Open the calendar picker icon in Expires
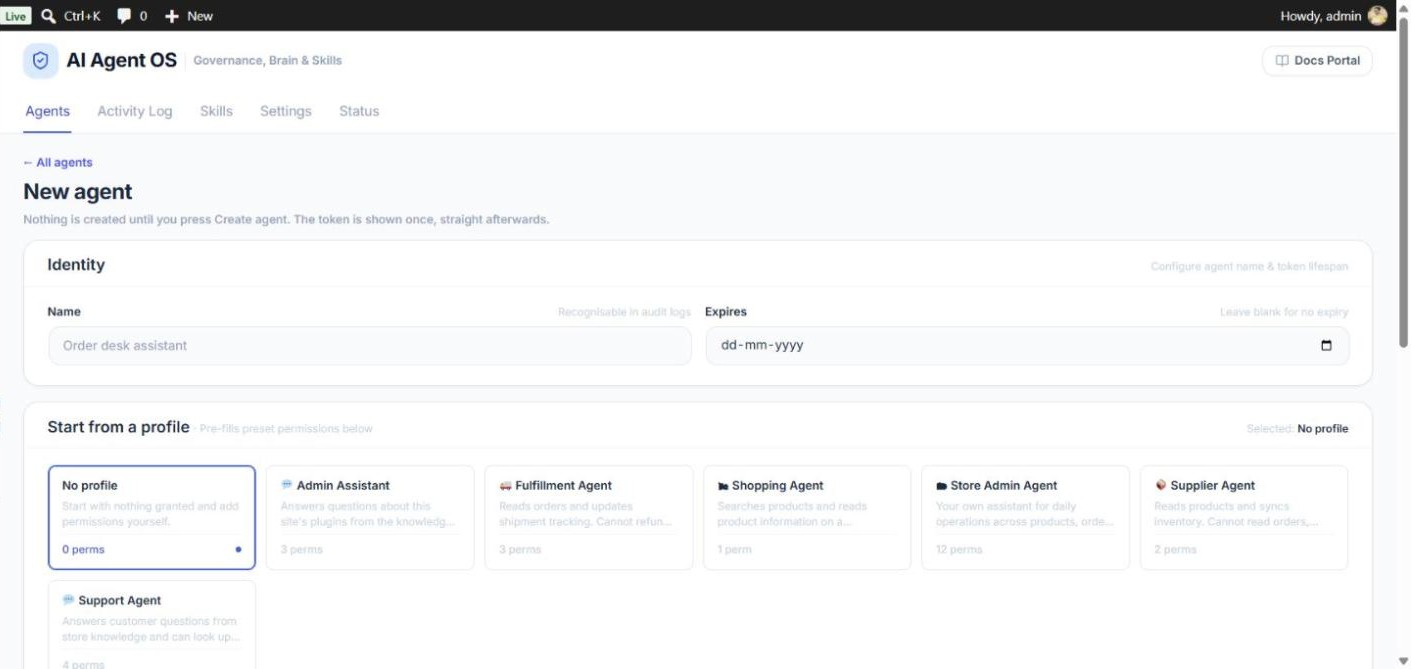 pyautogui.click(x=1327, y=346)
